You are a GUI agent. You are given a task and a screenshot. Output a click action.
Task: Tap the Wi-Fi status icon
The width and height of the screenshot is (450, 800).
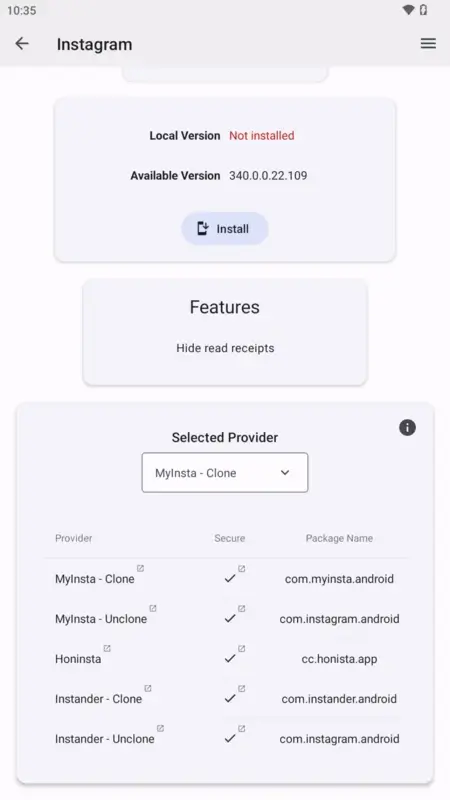coord(408,10)
